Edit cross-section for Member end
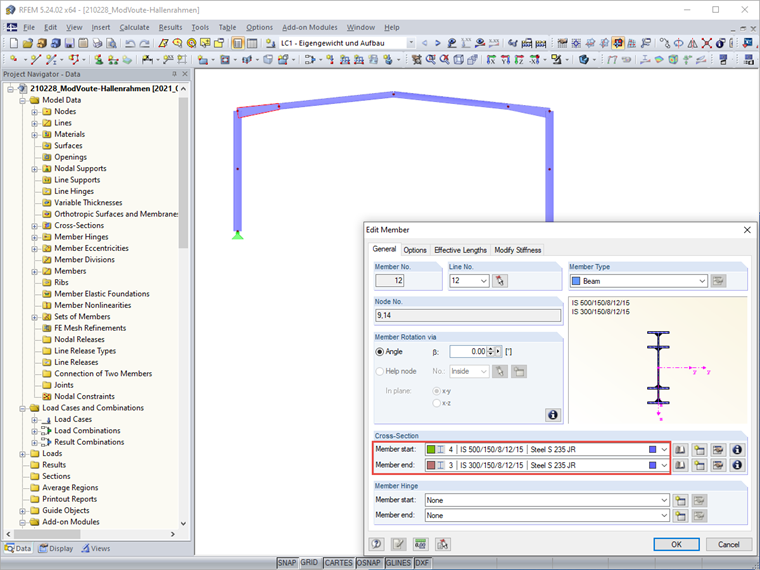Screen dimensions: 760x570 718,465
